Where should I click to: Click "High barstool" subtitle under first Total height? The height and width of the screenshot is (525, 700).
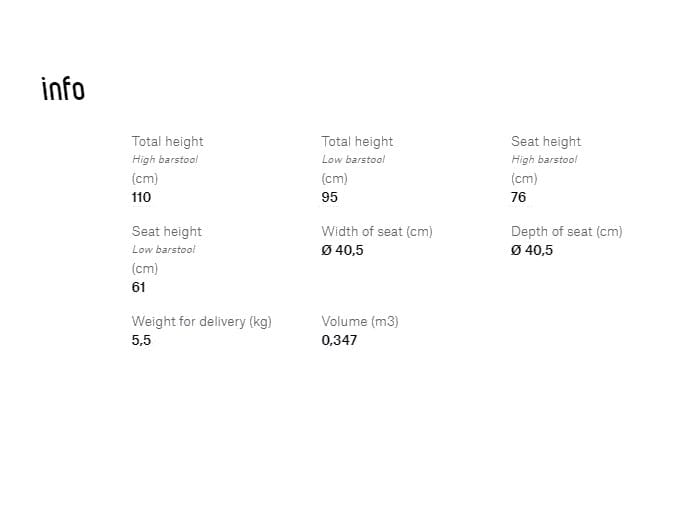point(165,160)
